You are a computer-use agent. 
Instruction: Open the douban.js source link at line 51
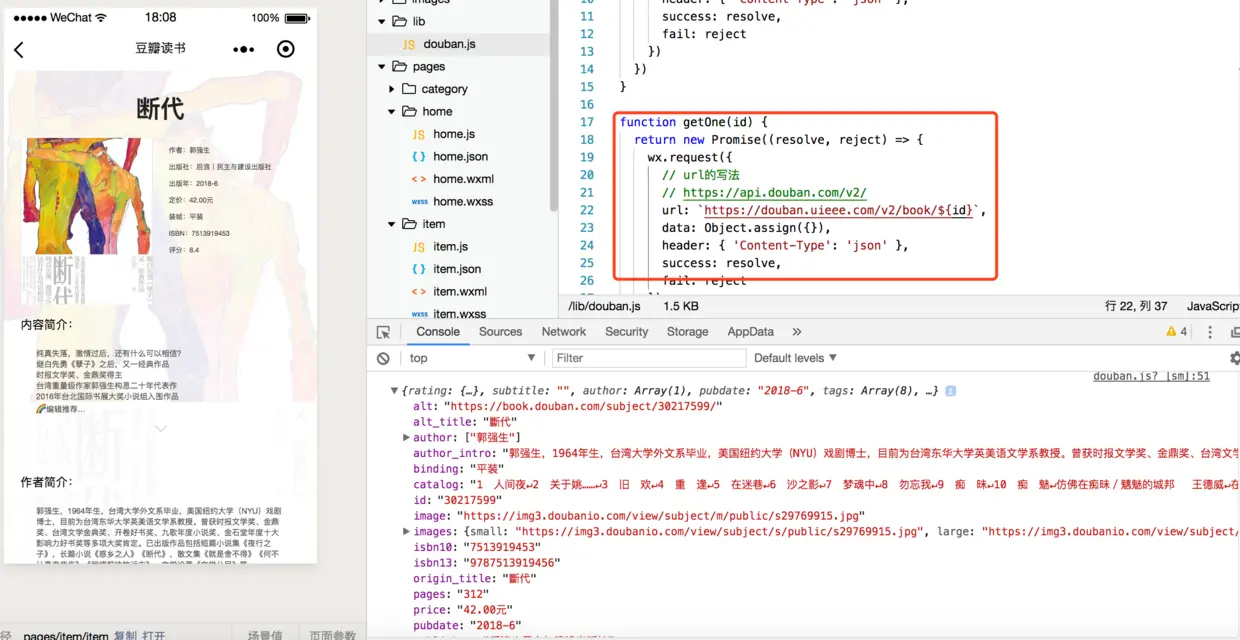pyautogui.click(x=1151, y=376)
